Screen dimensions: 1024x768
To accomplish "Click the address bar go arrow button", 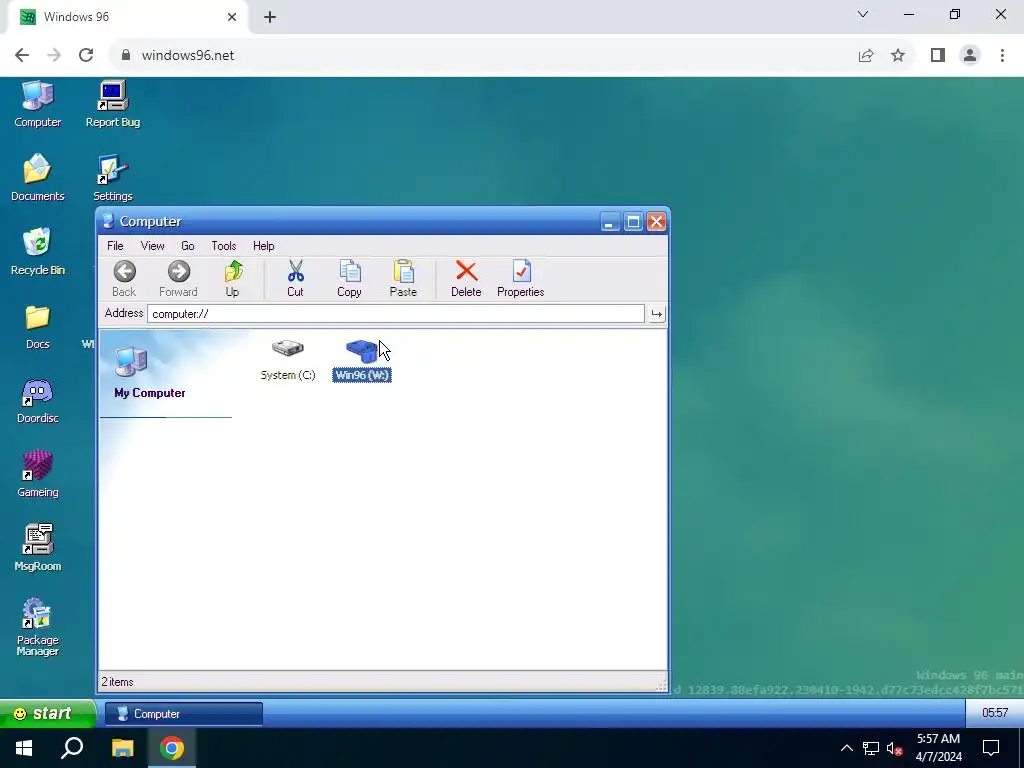I will point(656,314).
